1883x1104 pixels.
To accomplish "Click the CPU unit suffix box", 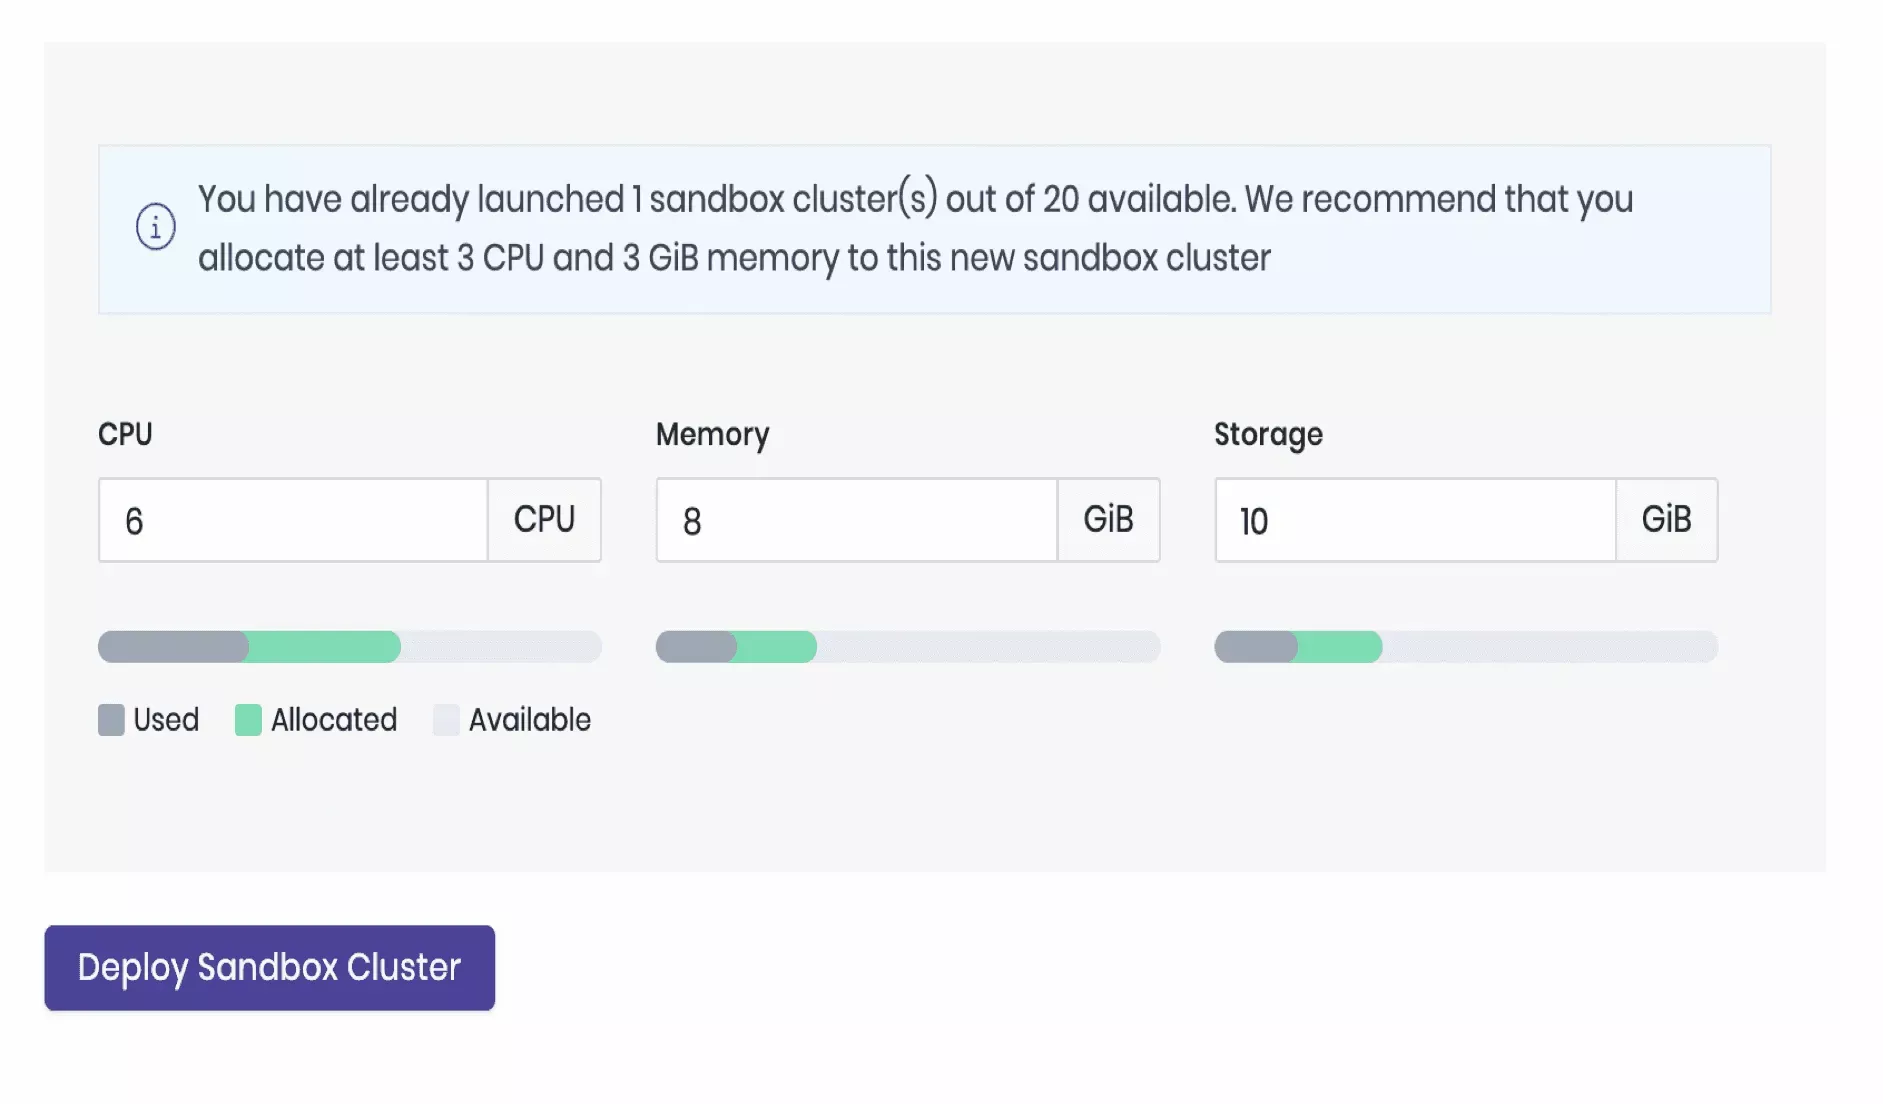I will pyautogui.click(x=544, y=521).
